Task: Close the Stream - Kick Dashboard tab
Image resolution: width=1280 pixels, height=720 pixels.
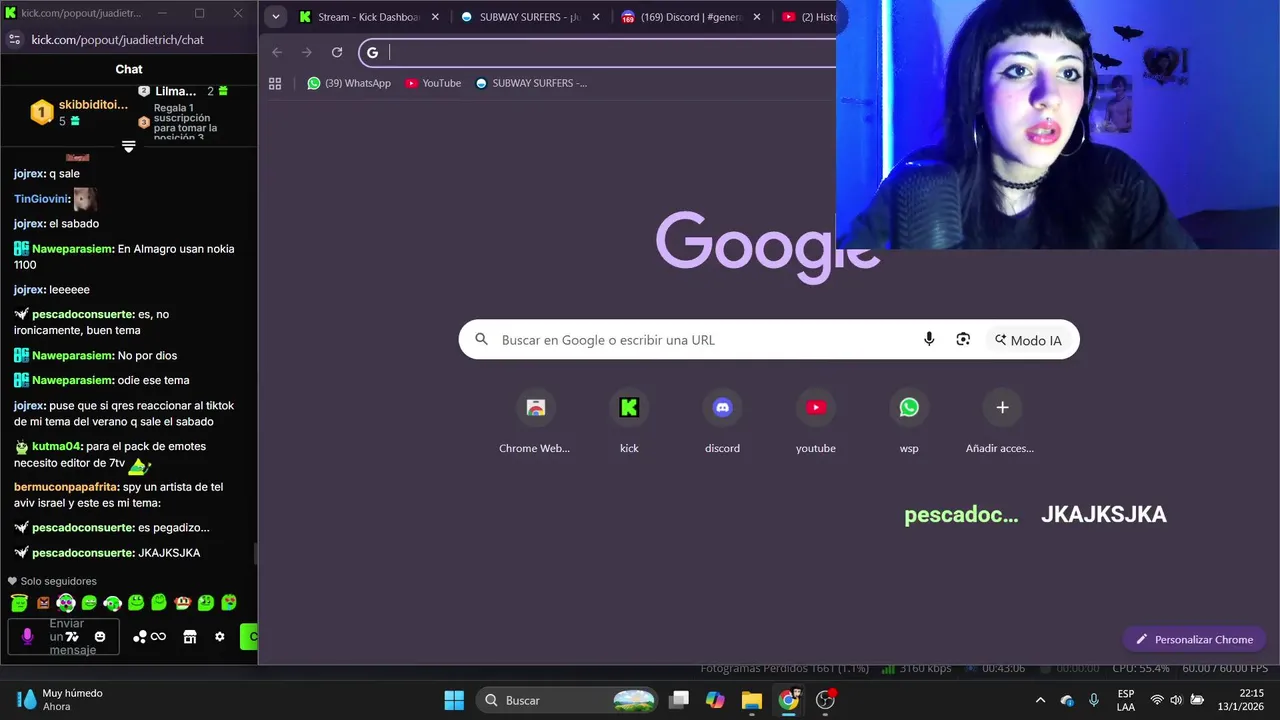Action: 435,17
